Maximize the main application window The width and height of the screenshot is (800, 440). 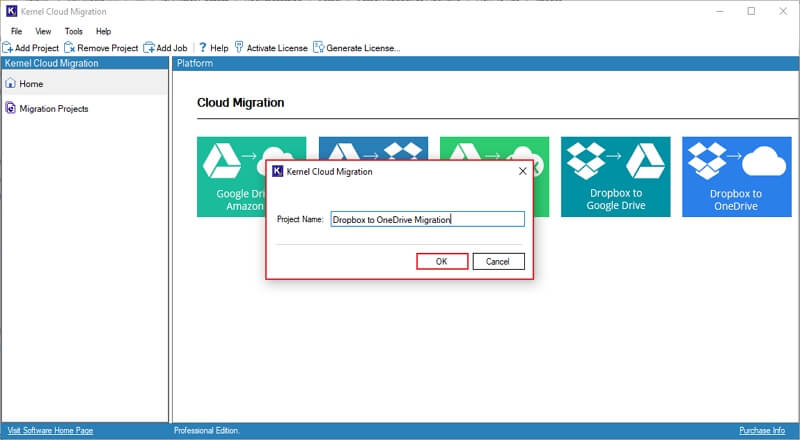click(752, 11)
